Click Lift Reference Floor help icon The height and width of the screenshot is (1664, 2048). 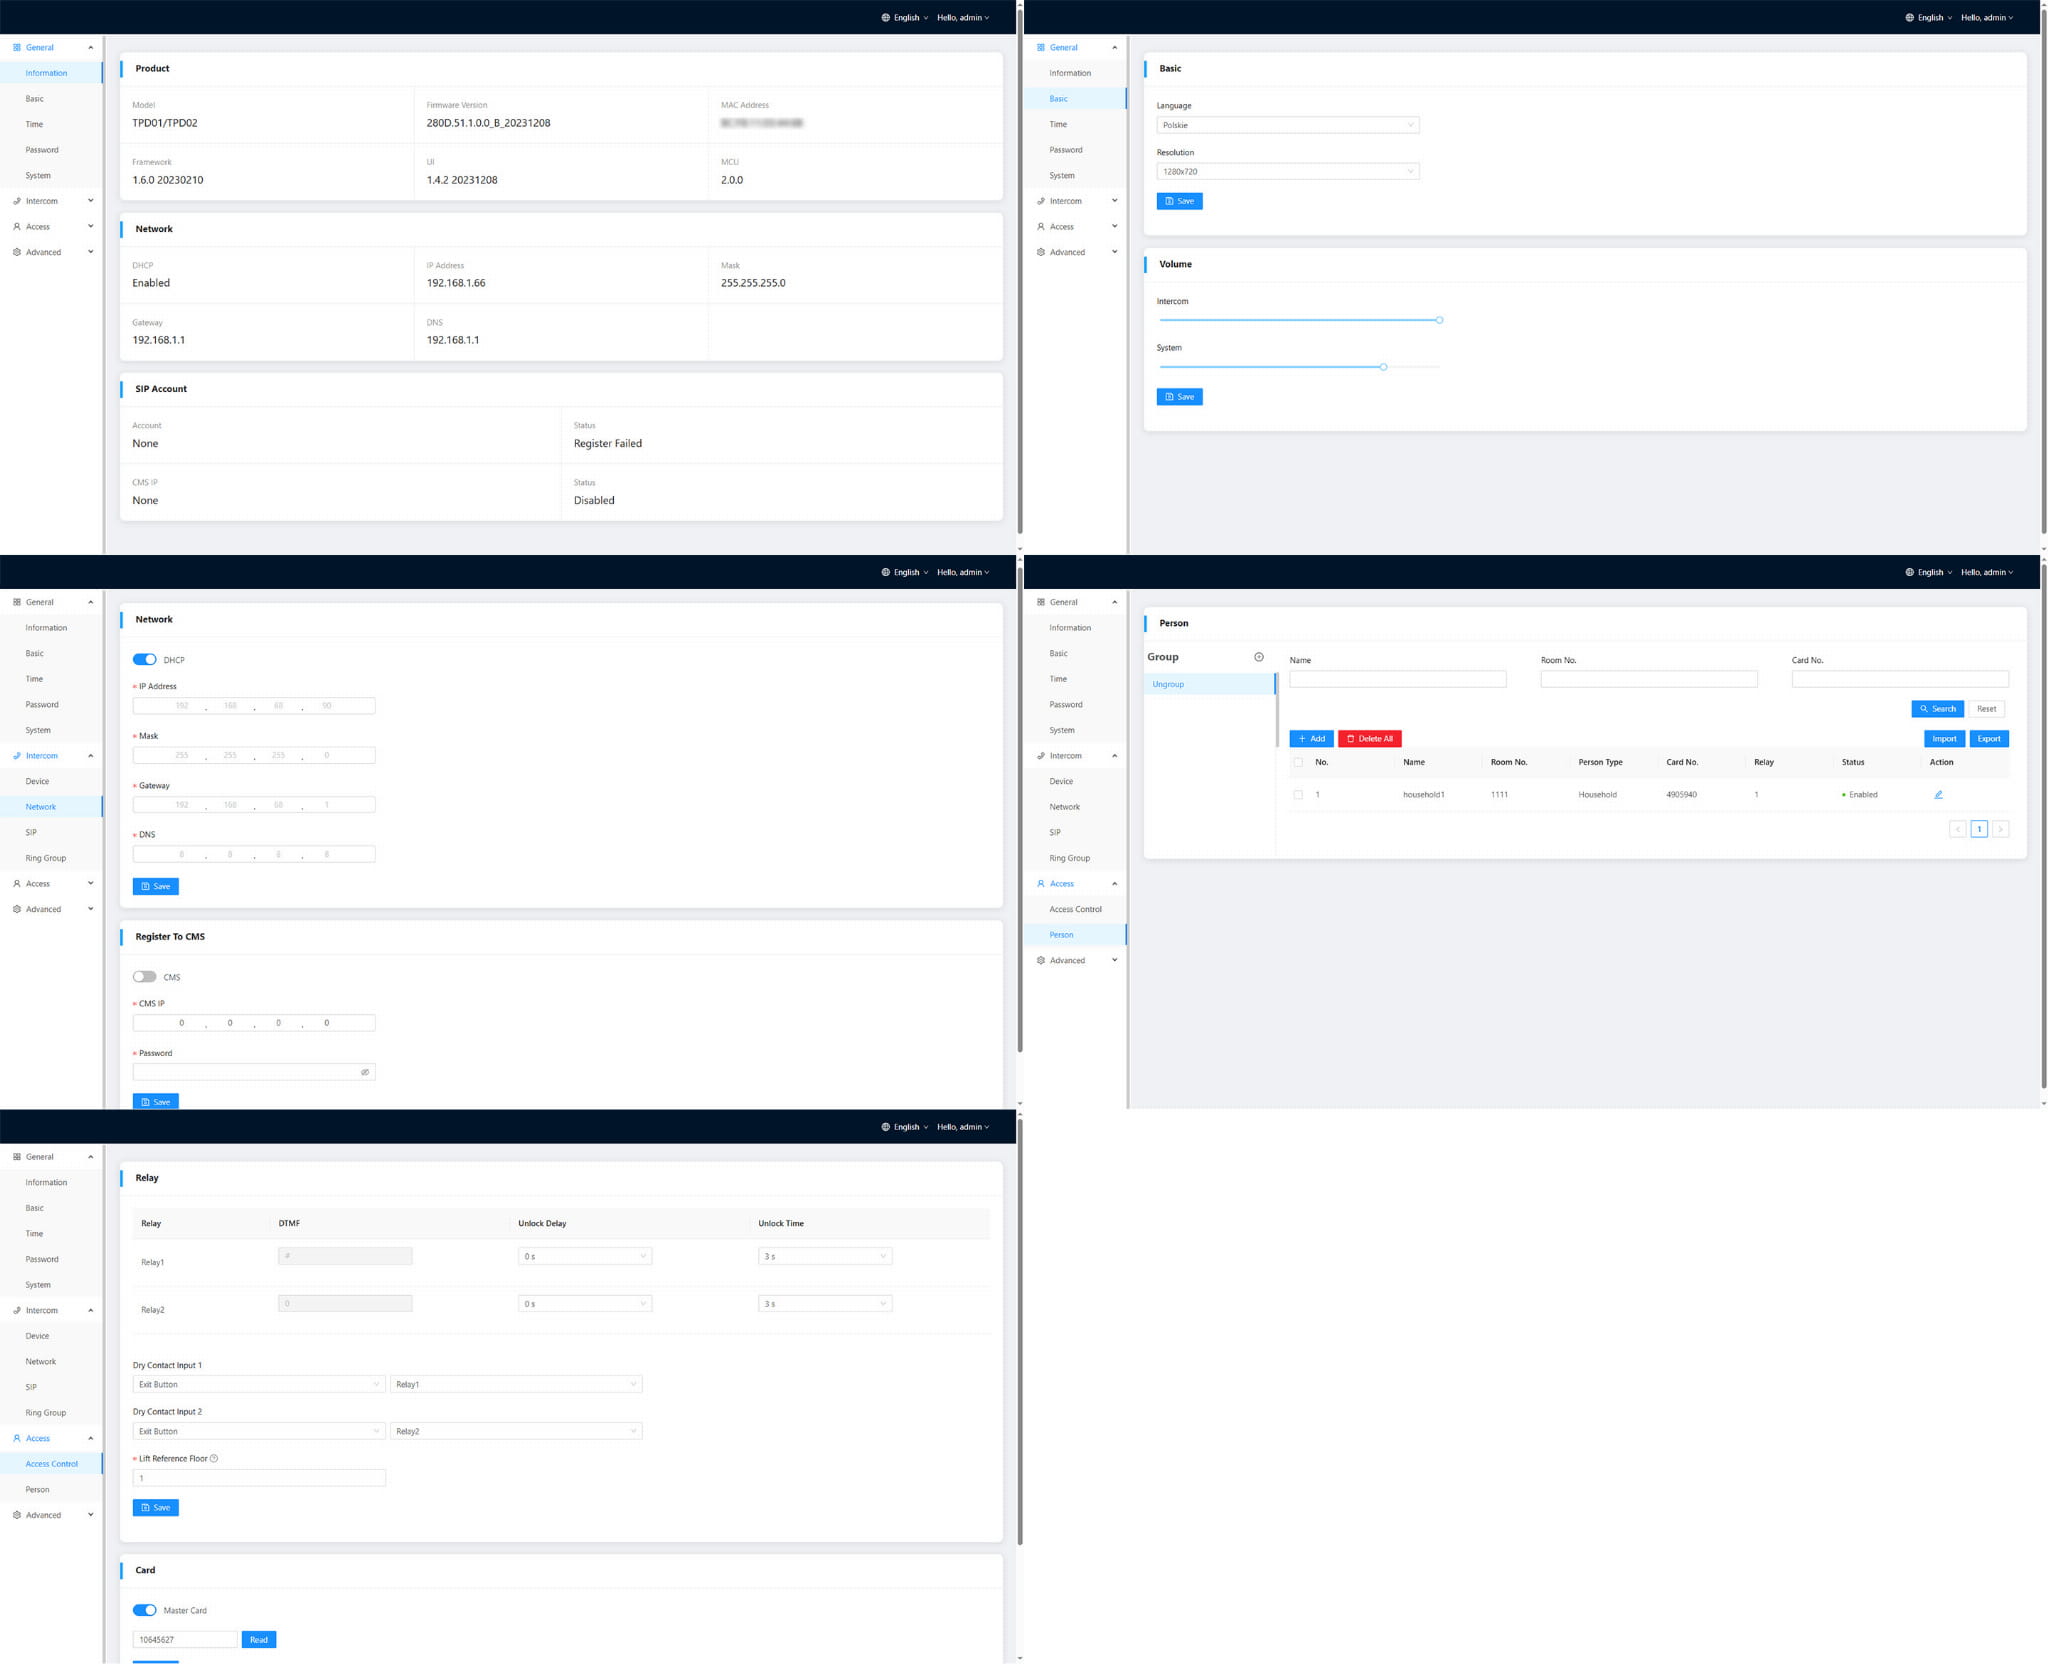pyautogui.click(x=214, y=1458)
